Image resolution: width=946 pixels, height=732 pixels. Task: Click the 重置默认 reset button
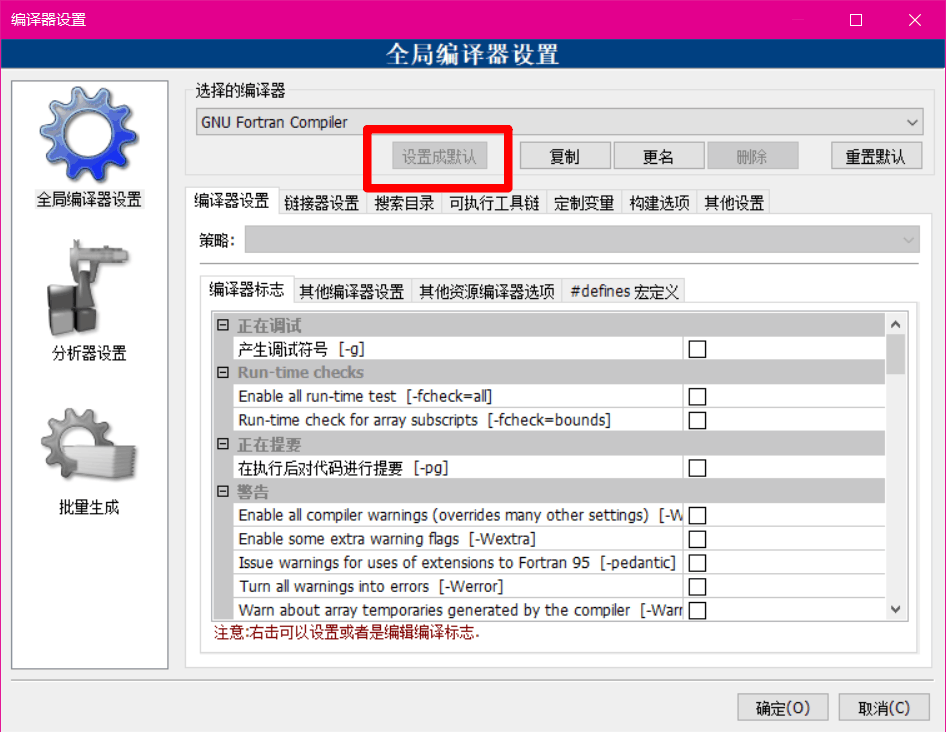tap(875, 156)
